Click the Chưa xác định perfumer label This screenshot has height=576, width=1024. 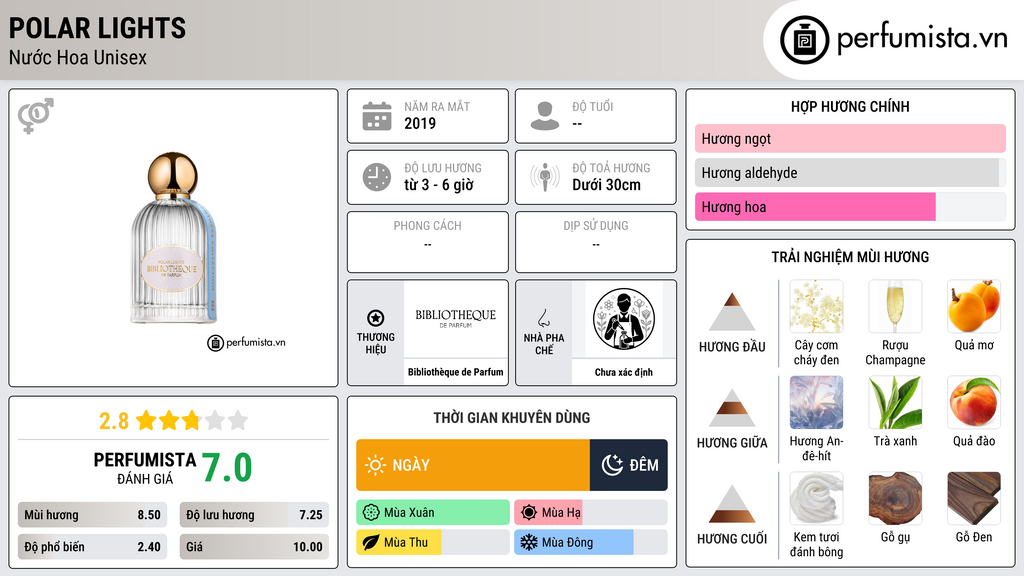(x=624, y=372)
